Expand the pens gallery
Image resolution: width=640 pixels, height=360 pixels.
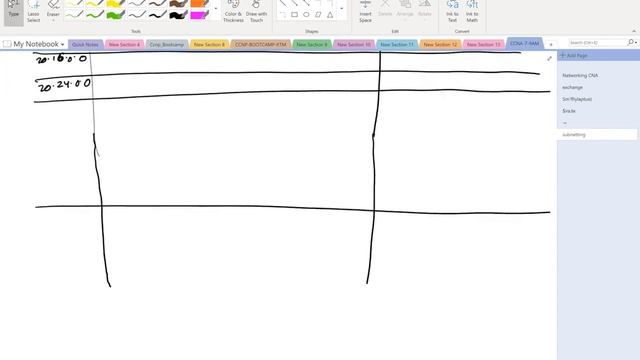[x=216, y=9]
